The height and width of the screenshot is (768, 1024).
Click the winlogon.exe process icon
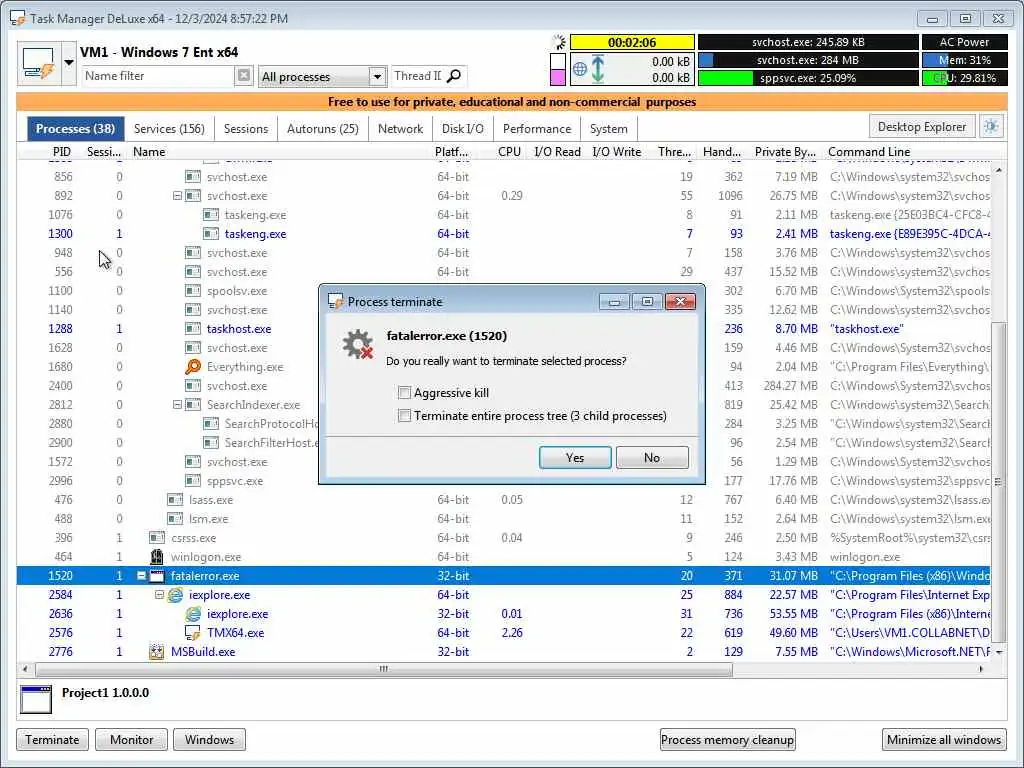click(157, 557)
